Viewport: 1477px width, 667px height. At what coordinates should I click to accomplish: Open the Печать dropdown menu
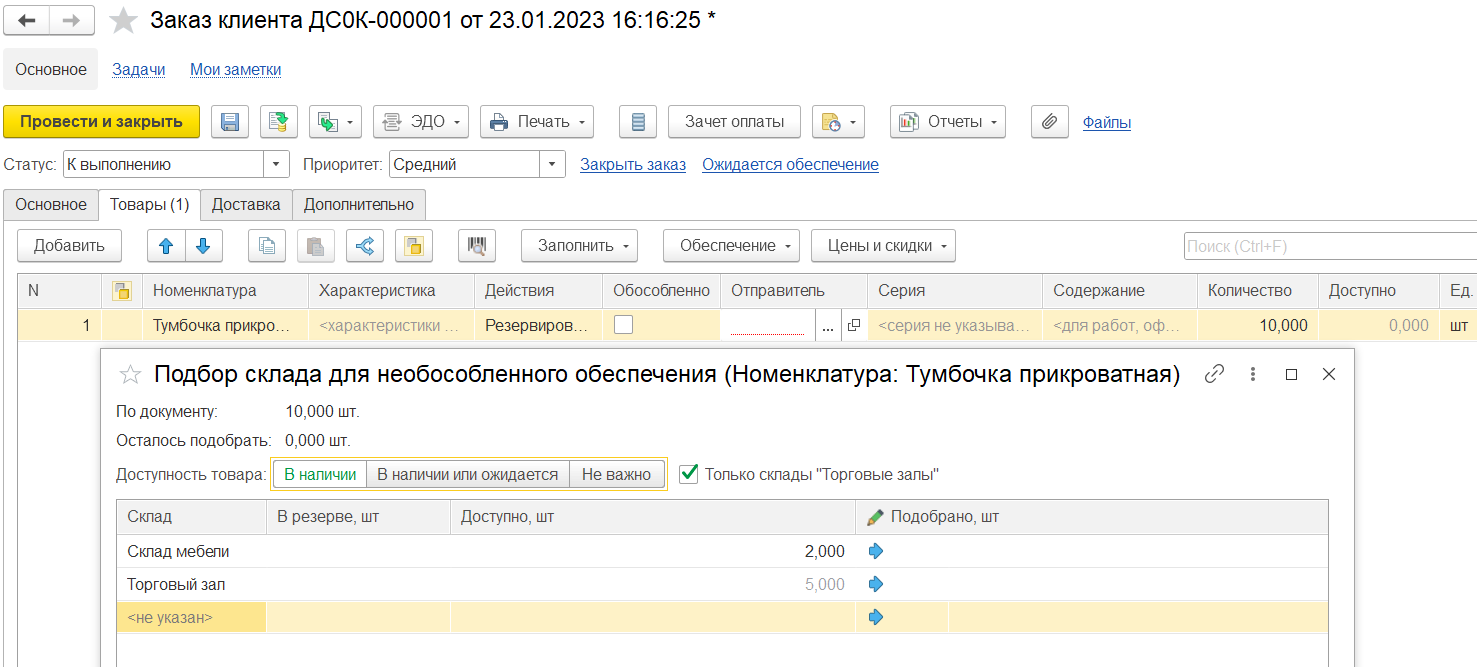[x=537, y=122]
